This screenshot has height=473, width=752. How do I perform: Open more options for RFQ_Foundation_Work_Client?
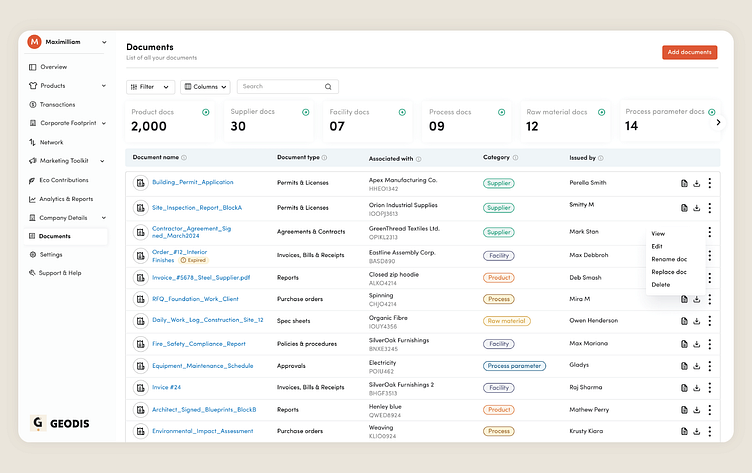pyautogui.click(x=710, y=299)
